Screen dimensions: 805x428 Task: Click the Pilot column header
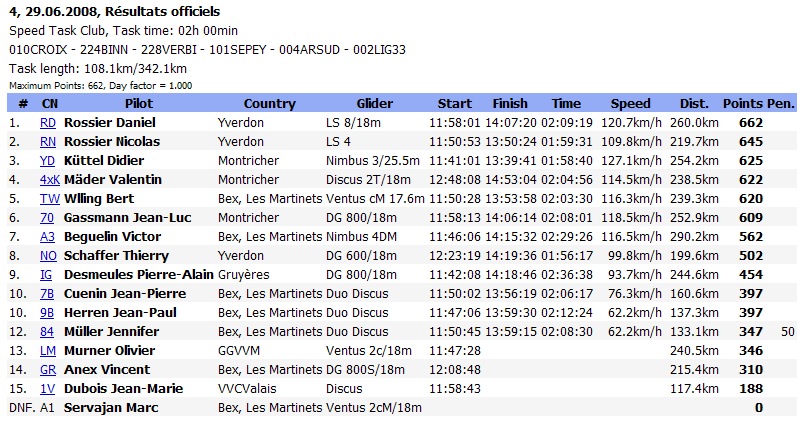point(139,103)
